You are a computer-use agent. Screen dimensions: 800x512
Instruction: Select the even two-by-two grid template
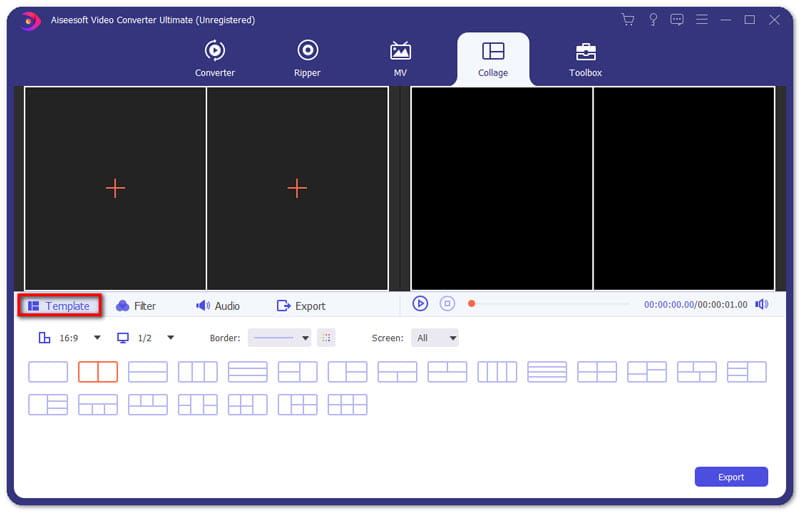(597, 372)
